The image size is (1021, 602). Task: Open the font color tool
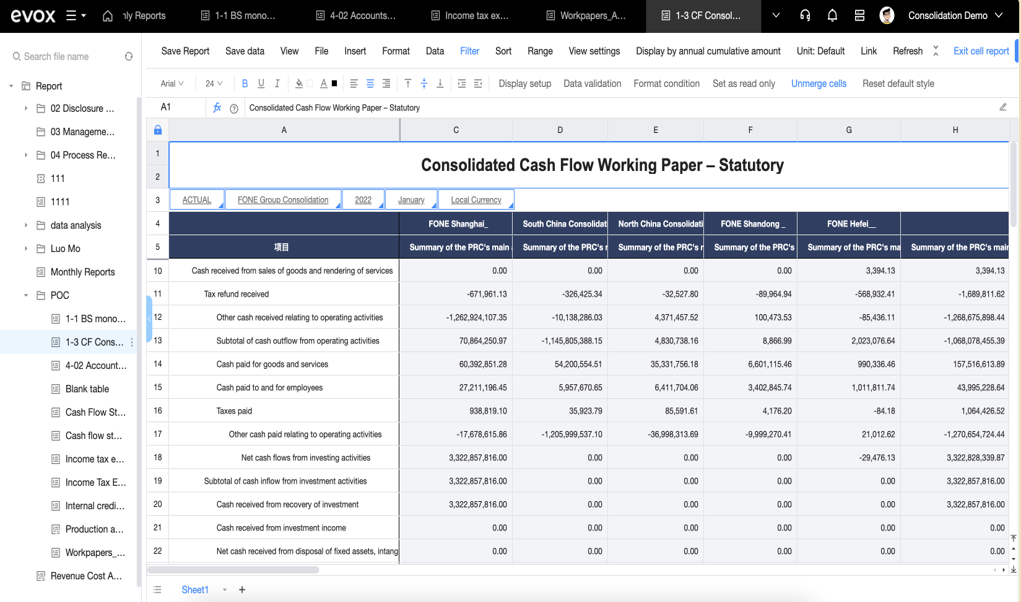tap(324, 83)
